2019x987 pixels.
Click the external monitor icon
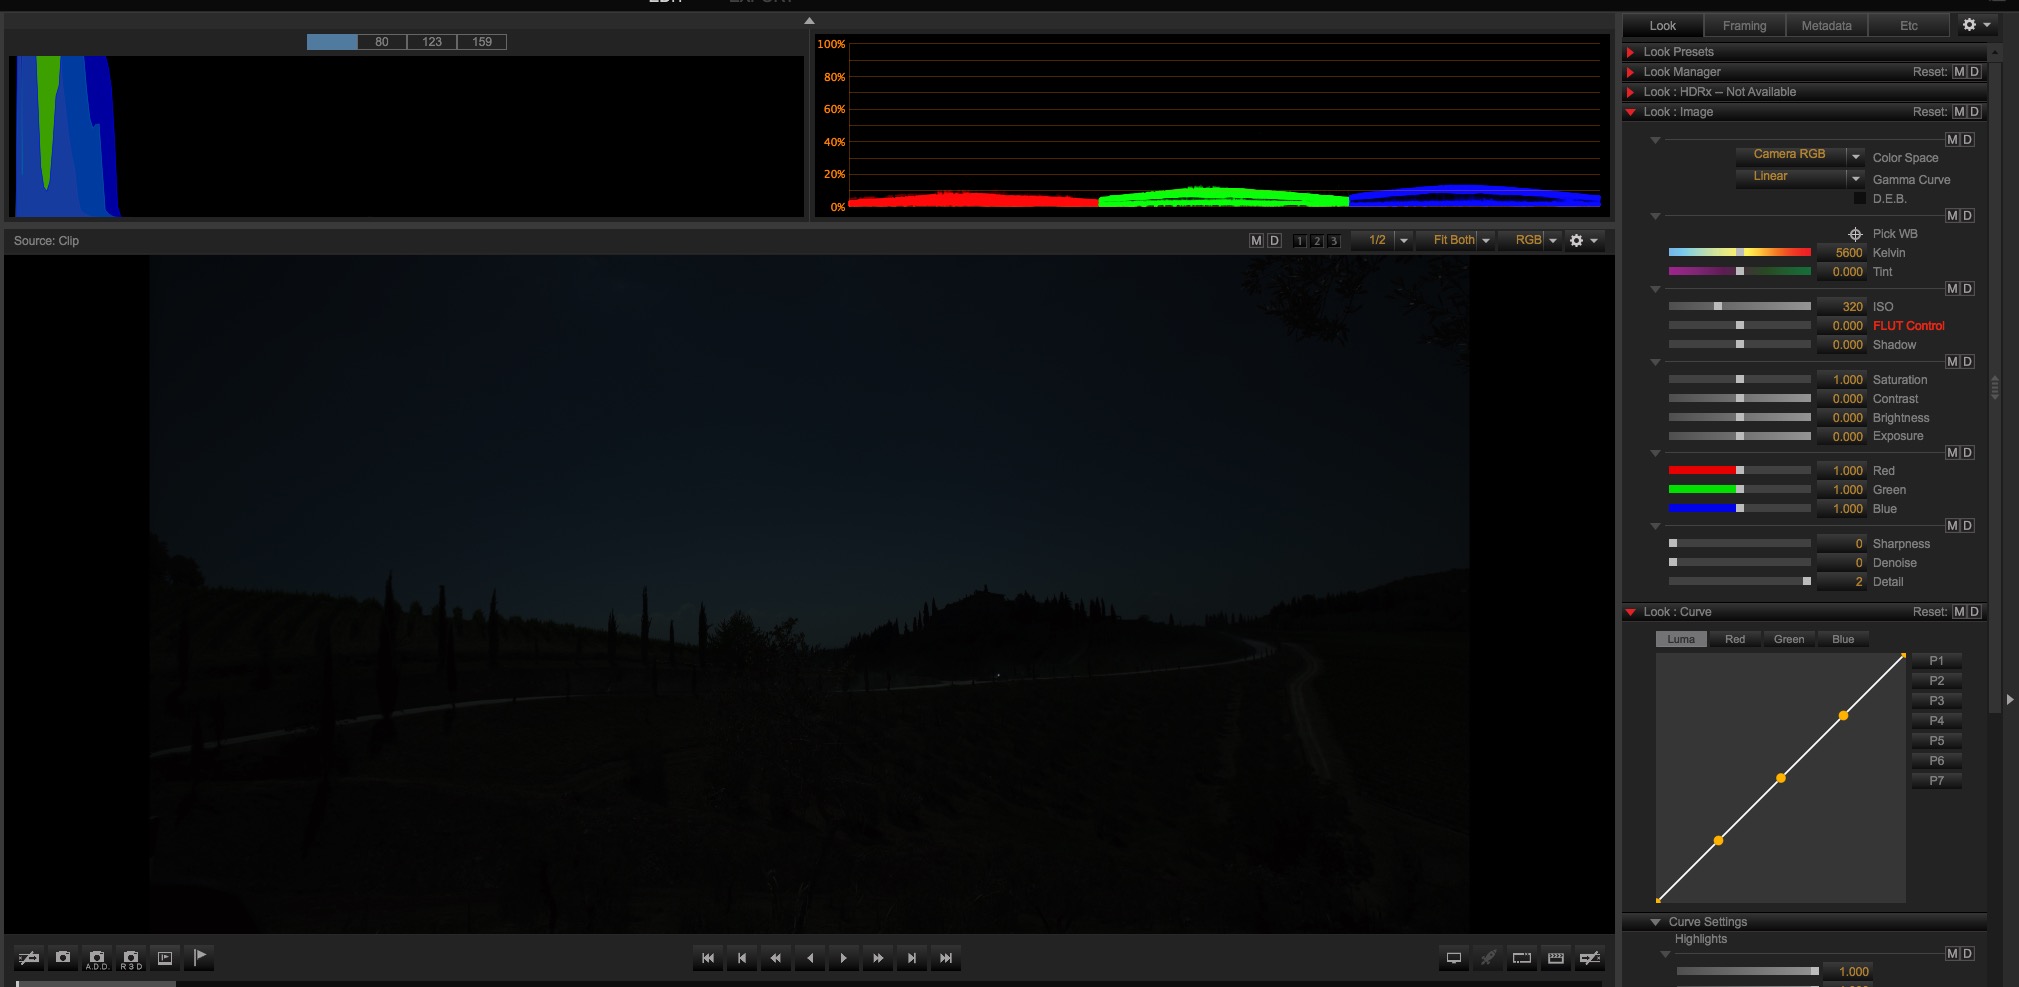1454,958
